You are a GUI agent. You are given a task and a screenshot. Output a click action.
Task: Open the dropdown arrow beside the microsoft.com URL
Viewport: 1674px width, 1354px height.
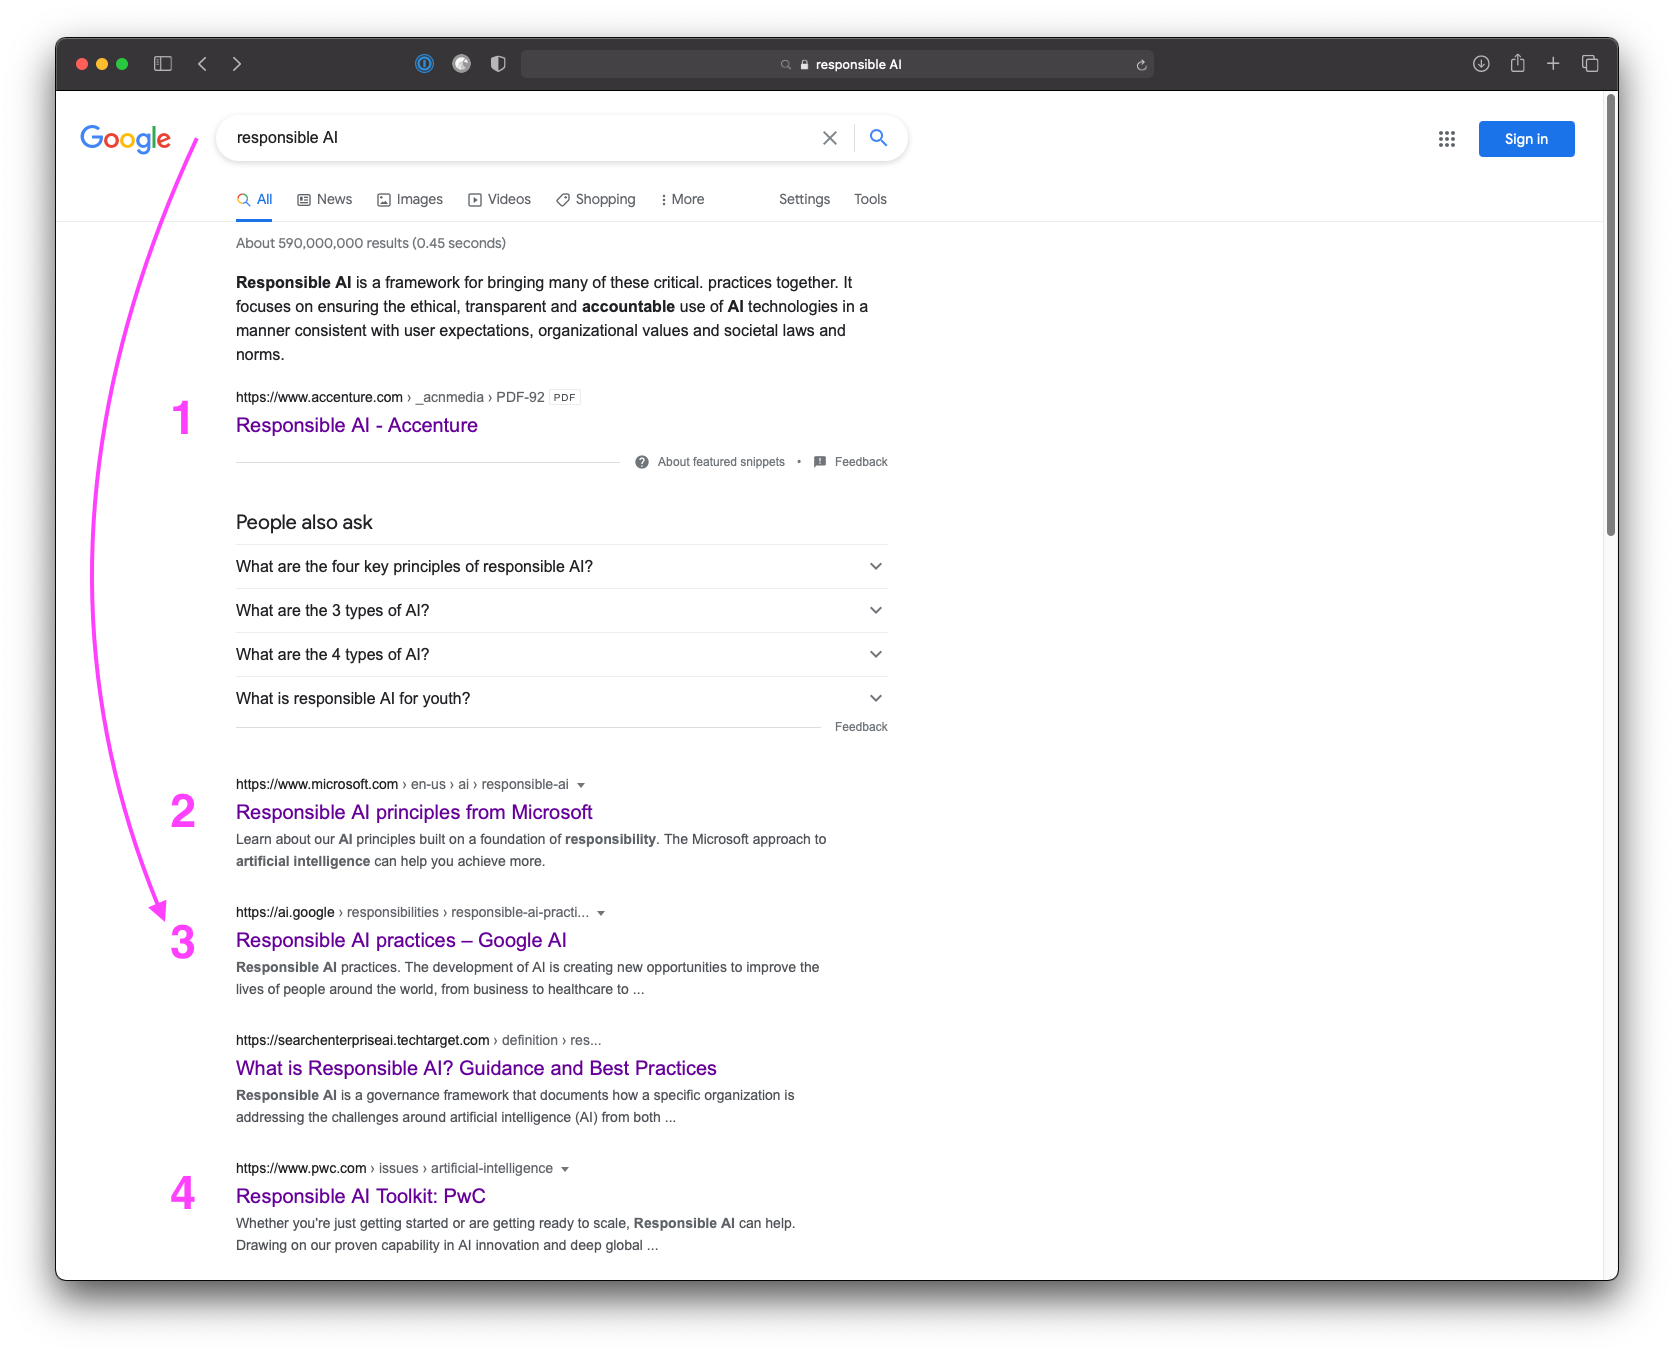point(581,785)
